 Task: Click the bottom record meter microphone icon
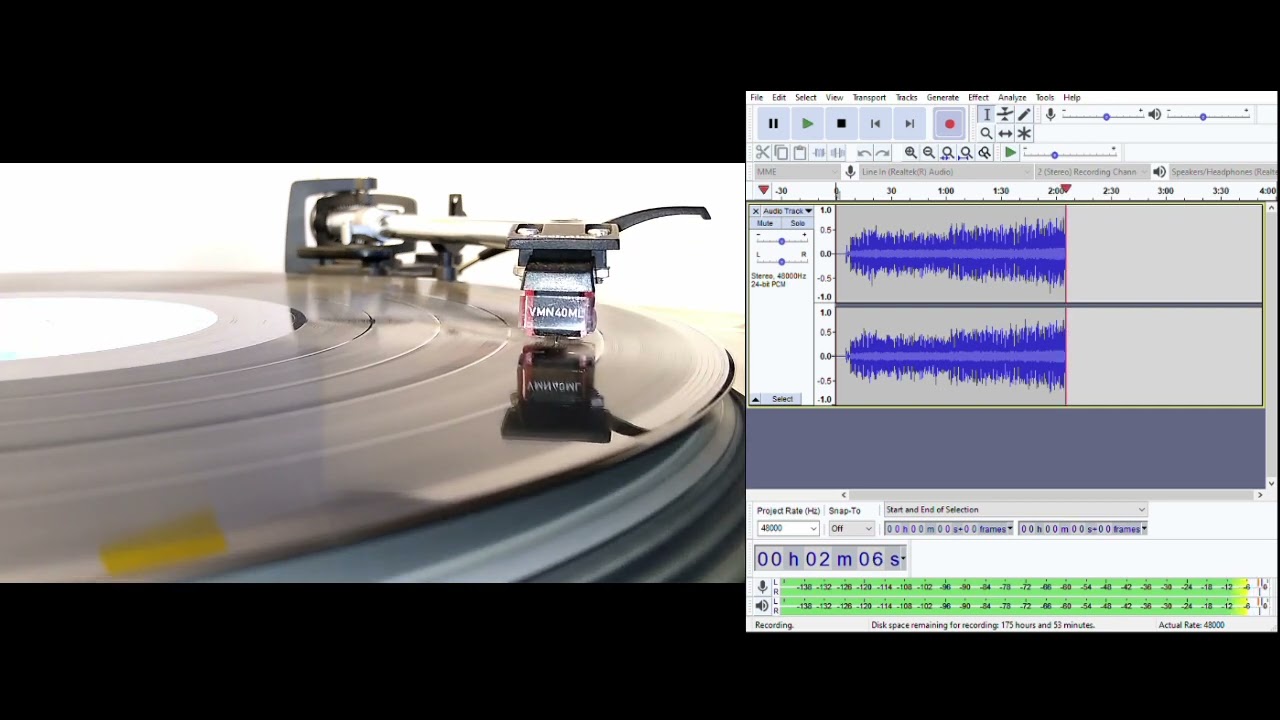762,587
